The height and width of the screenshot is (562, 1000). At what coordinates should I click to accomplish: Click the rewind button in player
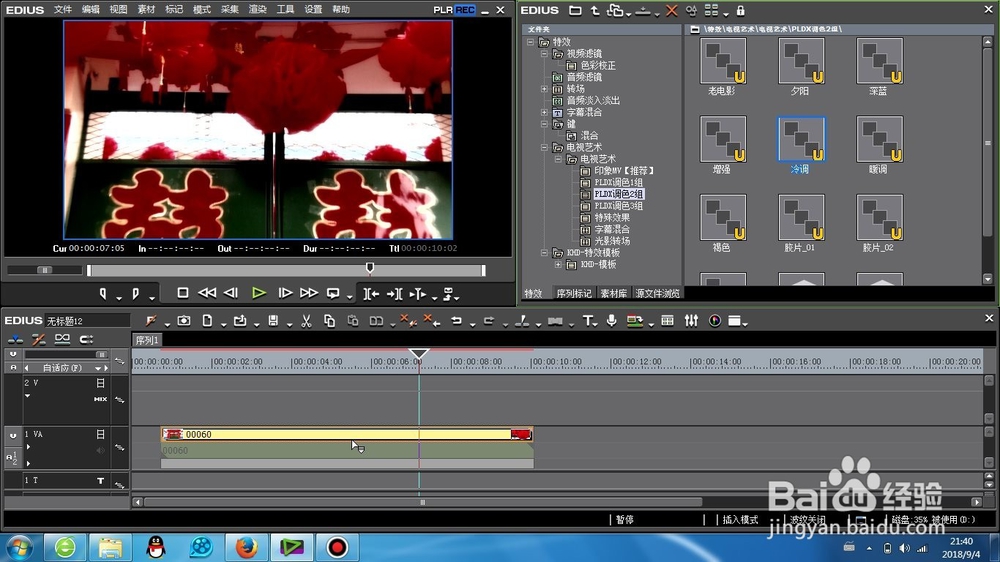click(x=207, y=293)
